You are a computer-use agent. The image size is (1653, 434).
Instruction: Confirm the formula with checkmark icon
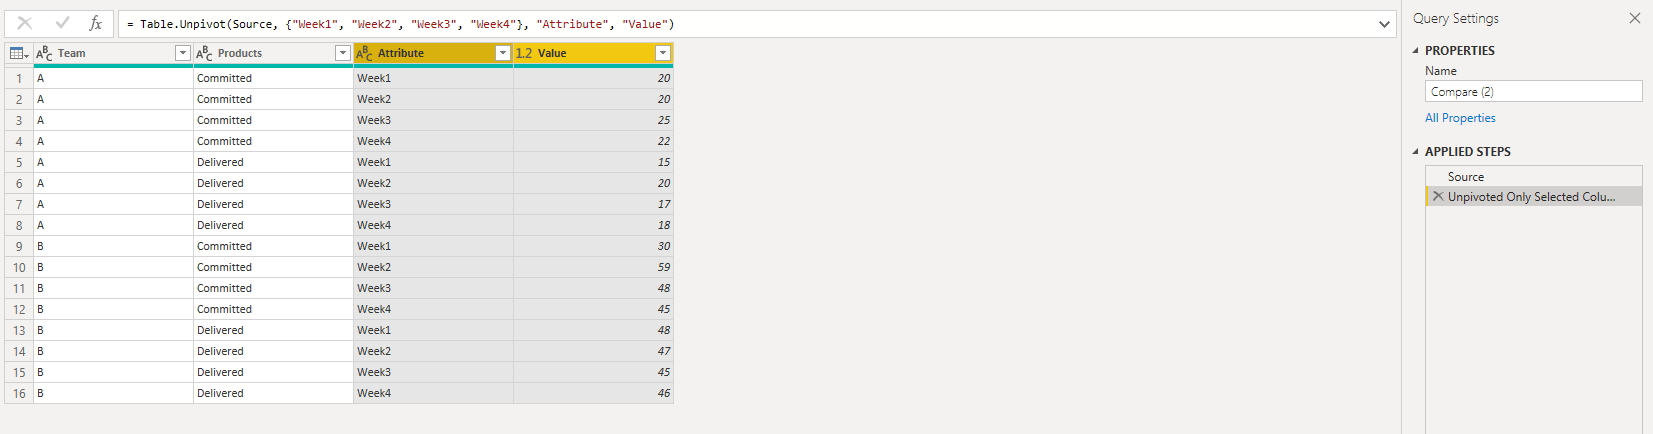pyautogui.click(x=62, y=23)
